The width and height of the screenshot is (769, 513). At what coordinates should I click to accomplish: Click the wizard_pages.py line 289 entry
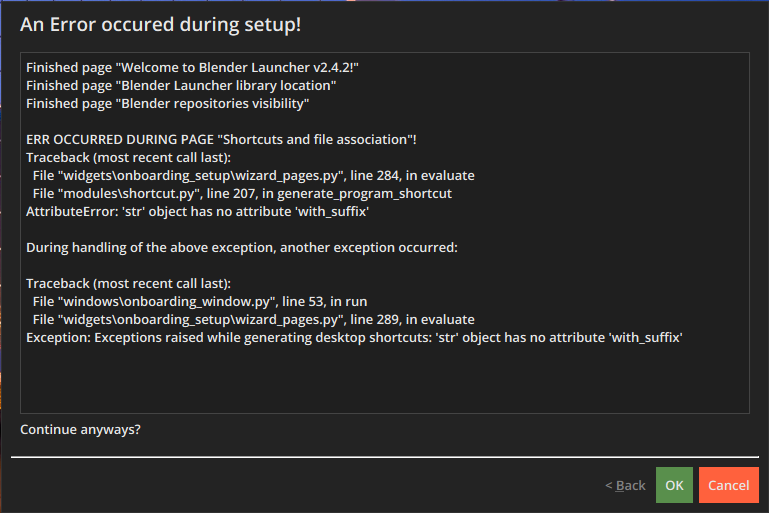(x=254, y=320)
